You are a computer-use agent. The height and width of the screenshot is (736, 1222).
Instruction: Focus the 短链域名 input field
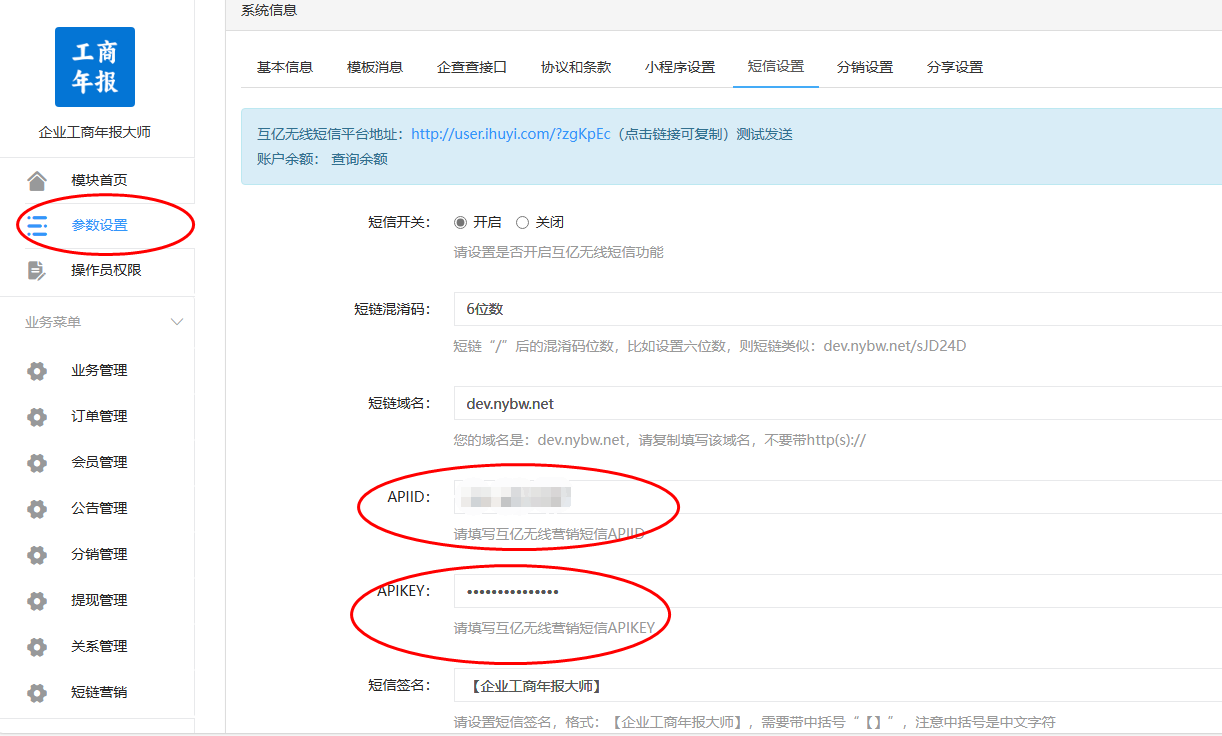click(x=838, y=404)
